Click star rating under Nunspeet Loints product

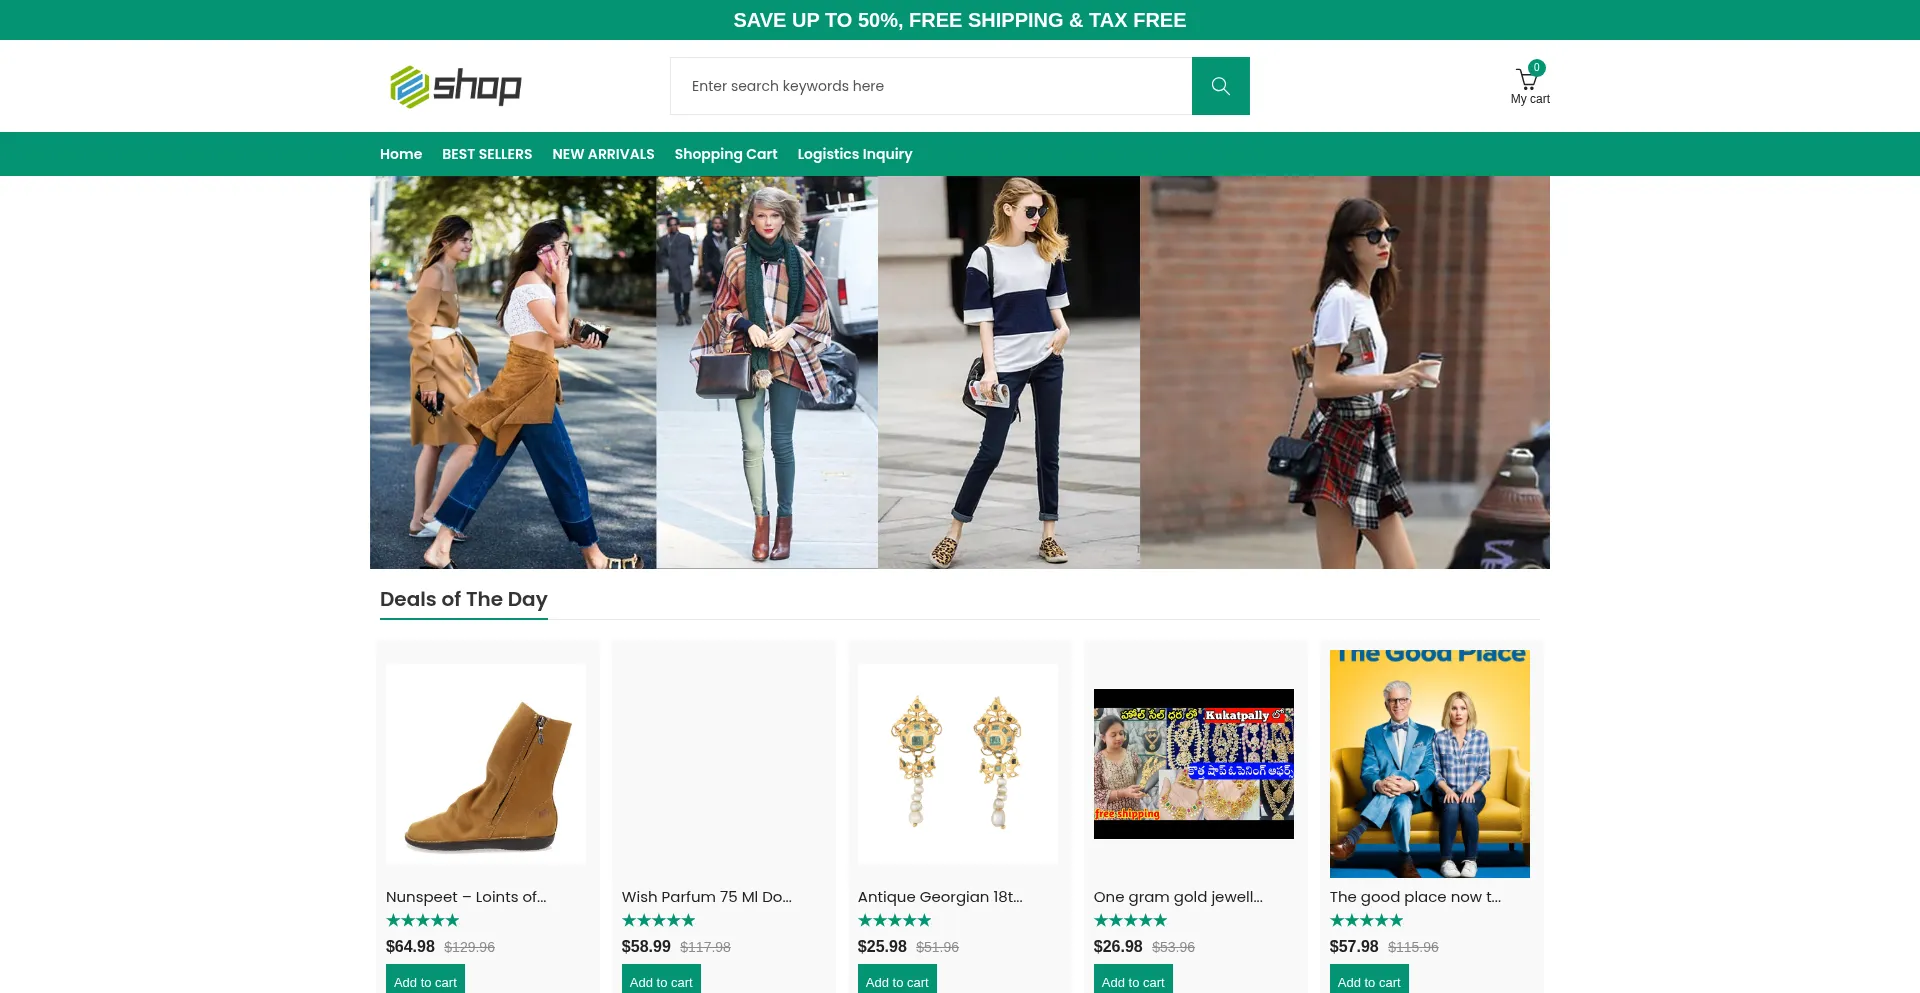(x=422, y=920)
